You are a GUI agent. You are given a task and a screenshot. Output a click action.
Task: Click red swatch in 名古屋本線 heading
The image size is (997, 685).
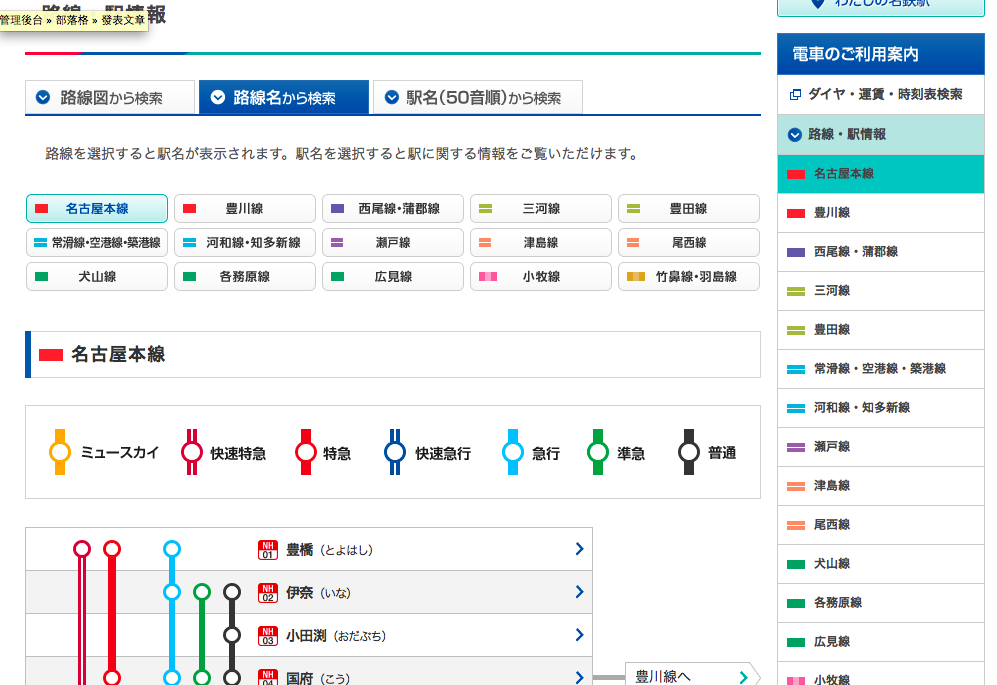click(x=51, y=355)
